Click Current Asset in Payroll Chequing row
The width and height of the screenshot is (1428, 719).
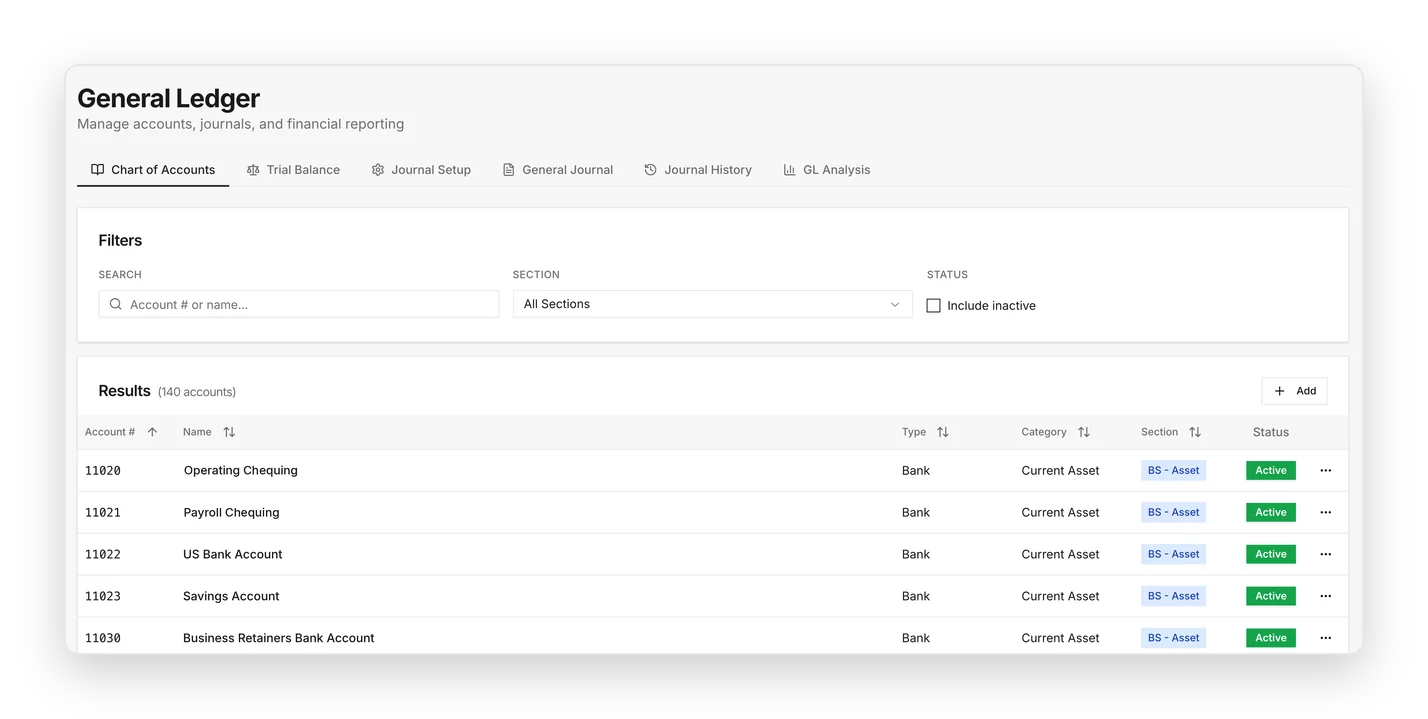(1060, 512)
